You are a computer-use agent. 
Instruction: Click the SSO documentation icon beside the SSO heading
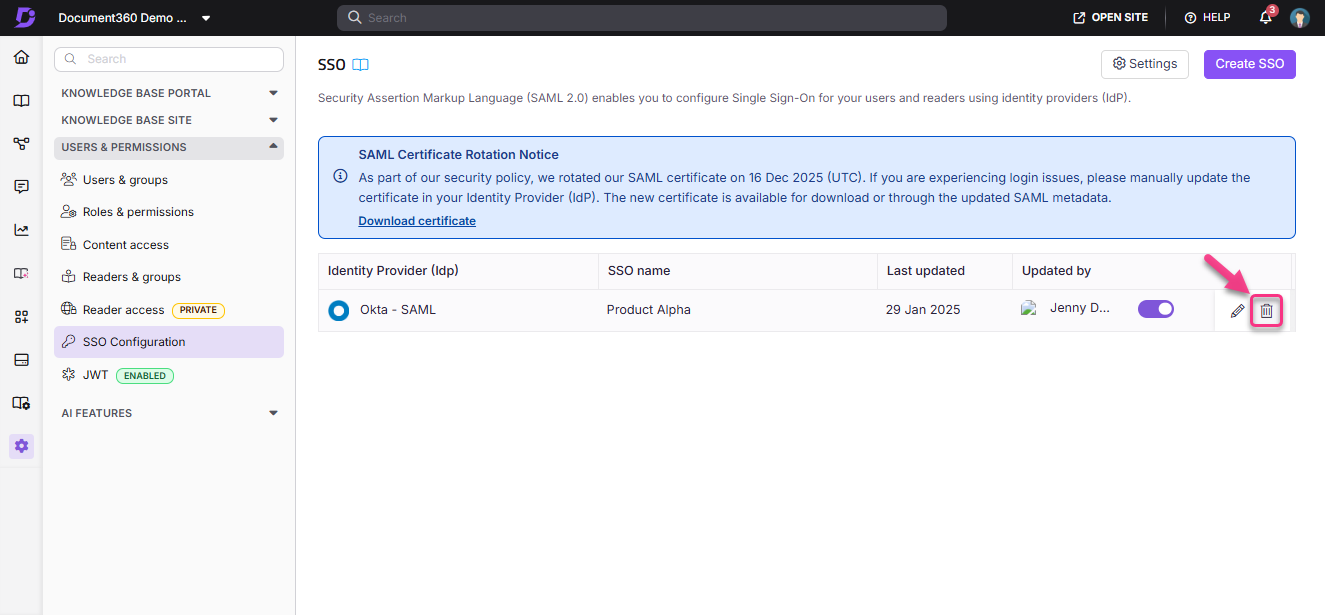click(359, 64)
